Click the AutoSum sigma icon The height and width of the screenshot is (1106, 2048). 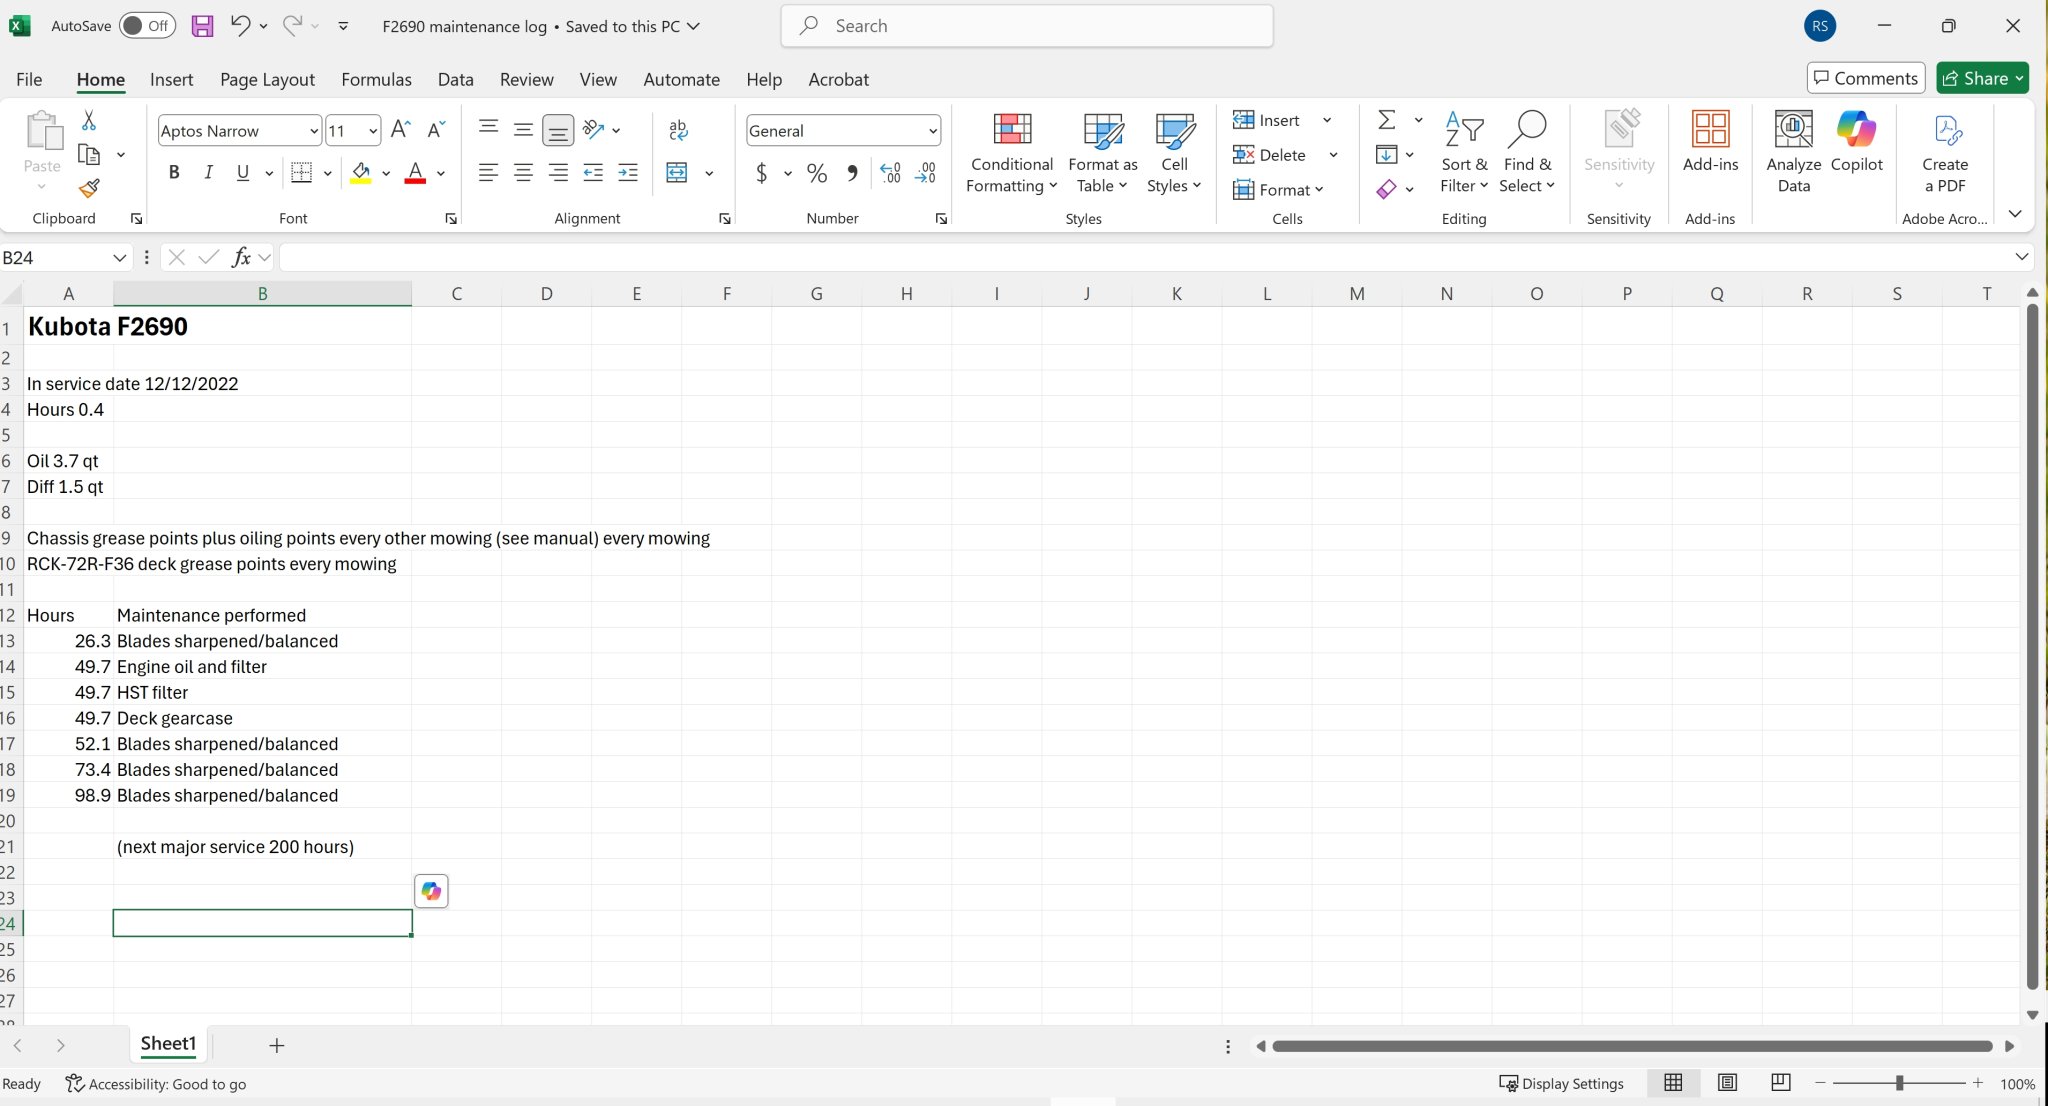[x=1387, y=120]
